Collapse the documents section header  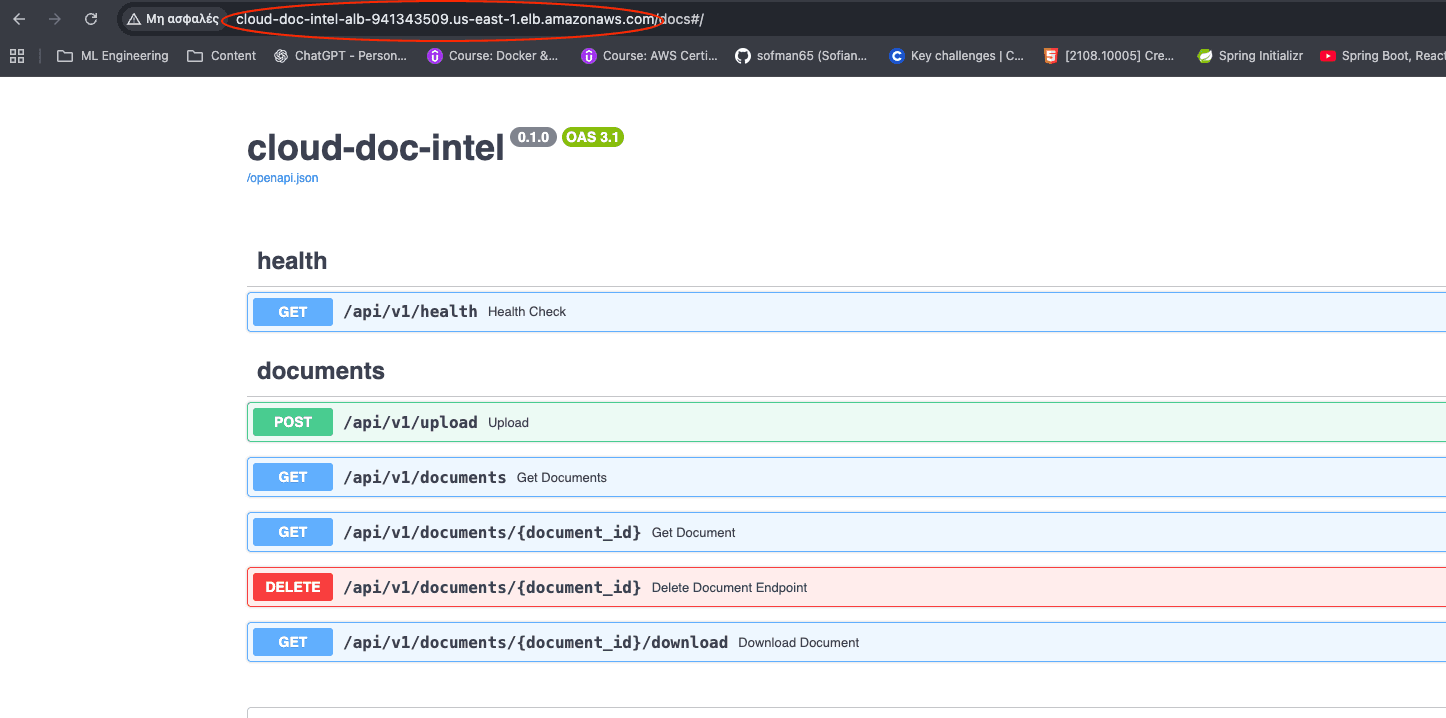tap(321, 371)
